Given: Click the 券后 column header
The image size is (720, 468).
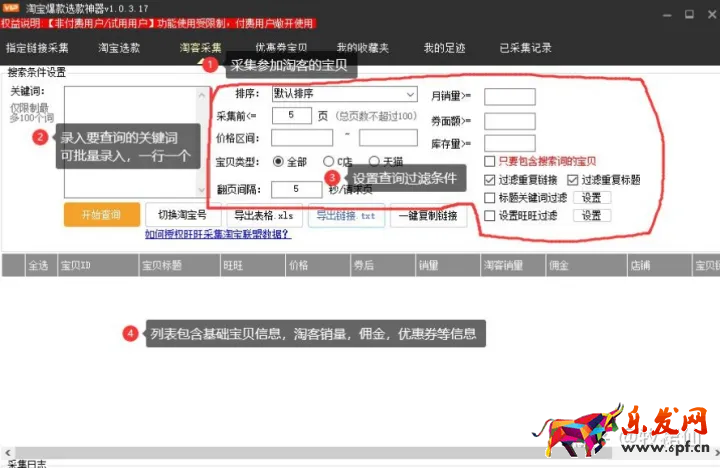Looking at the screenshot, I should (x=383, y=265).
